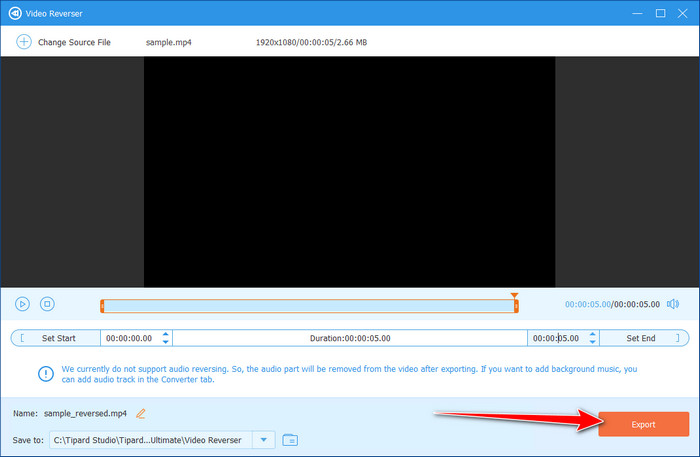
Task: Open the output folder icon
Action: point(291,439)
